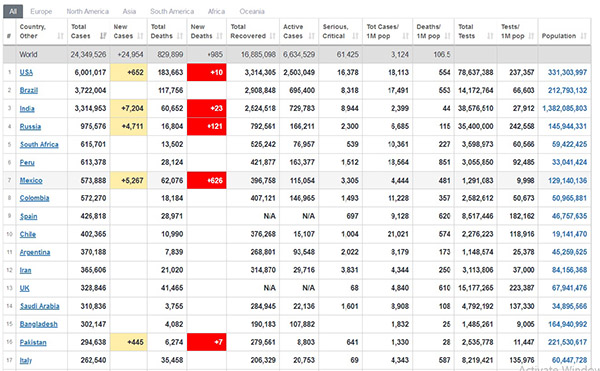Select Brazil total cases 3,722,004

pyautogui.click(x=90, y=90)
